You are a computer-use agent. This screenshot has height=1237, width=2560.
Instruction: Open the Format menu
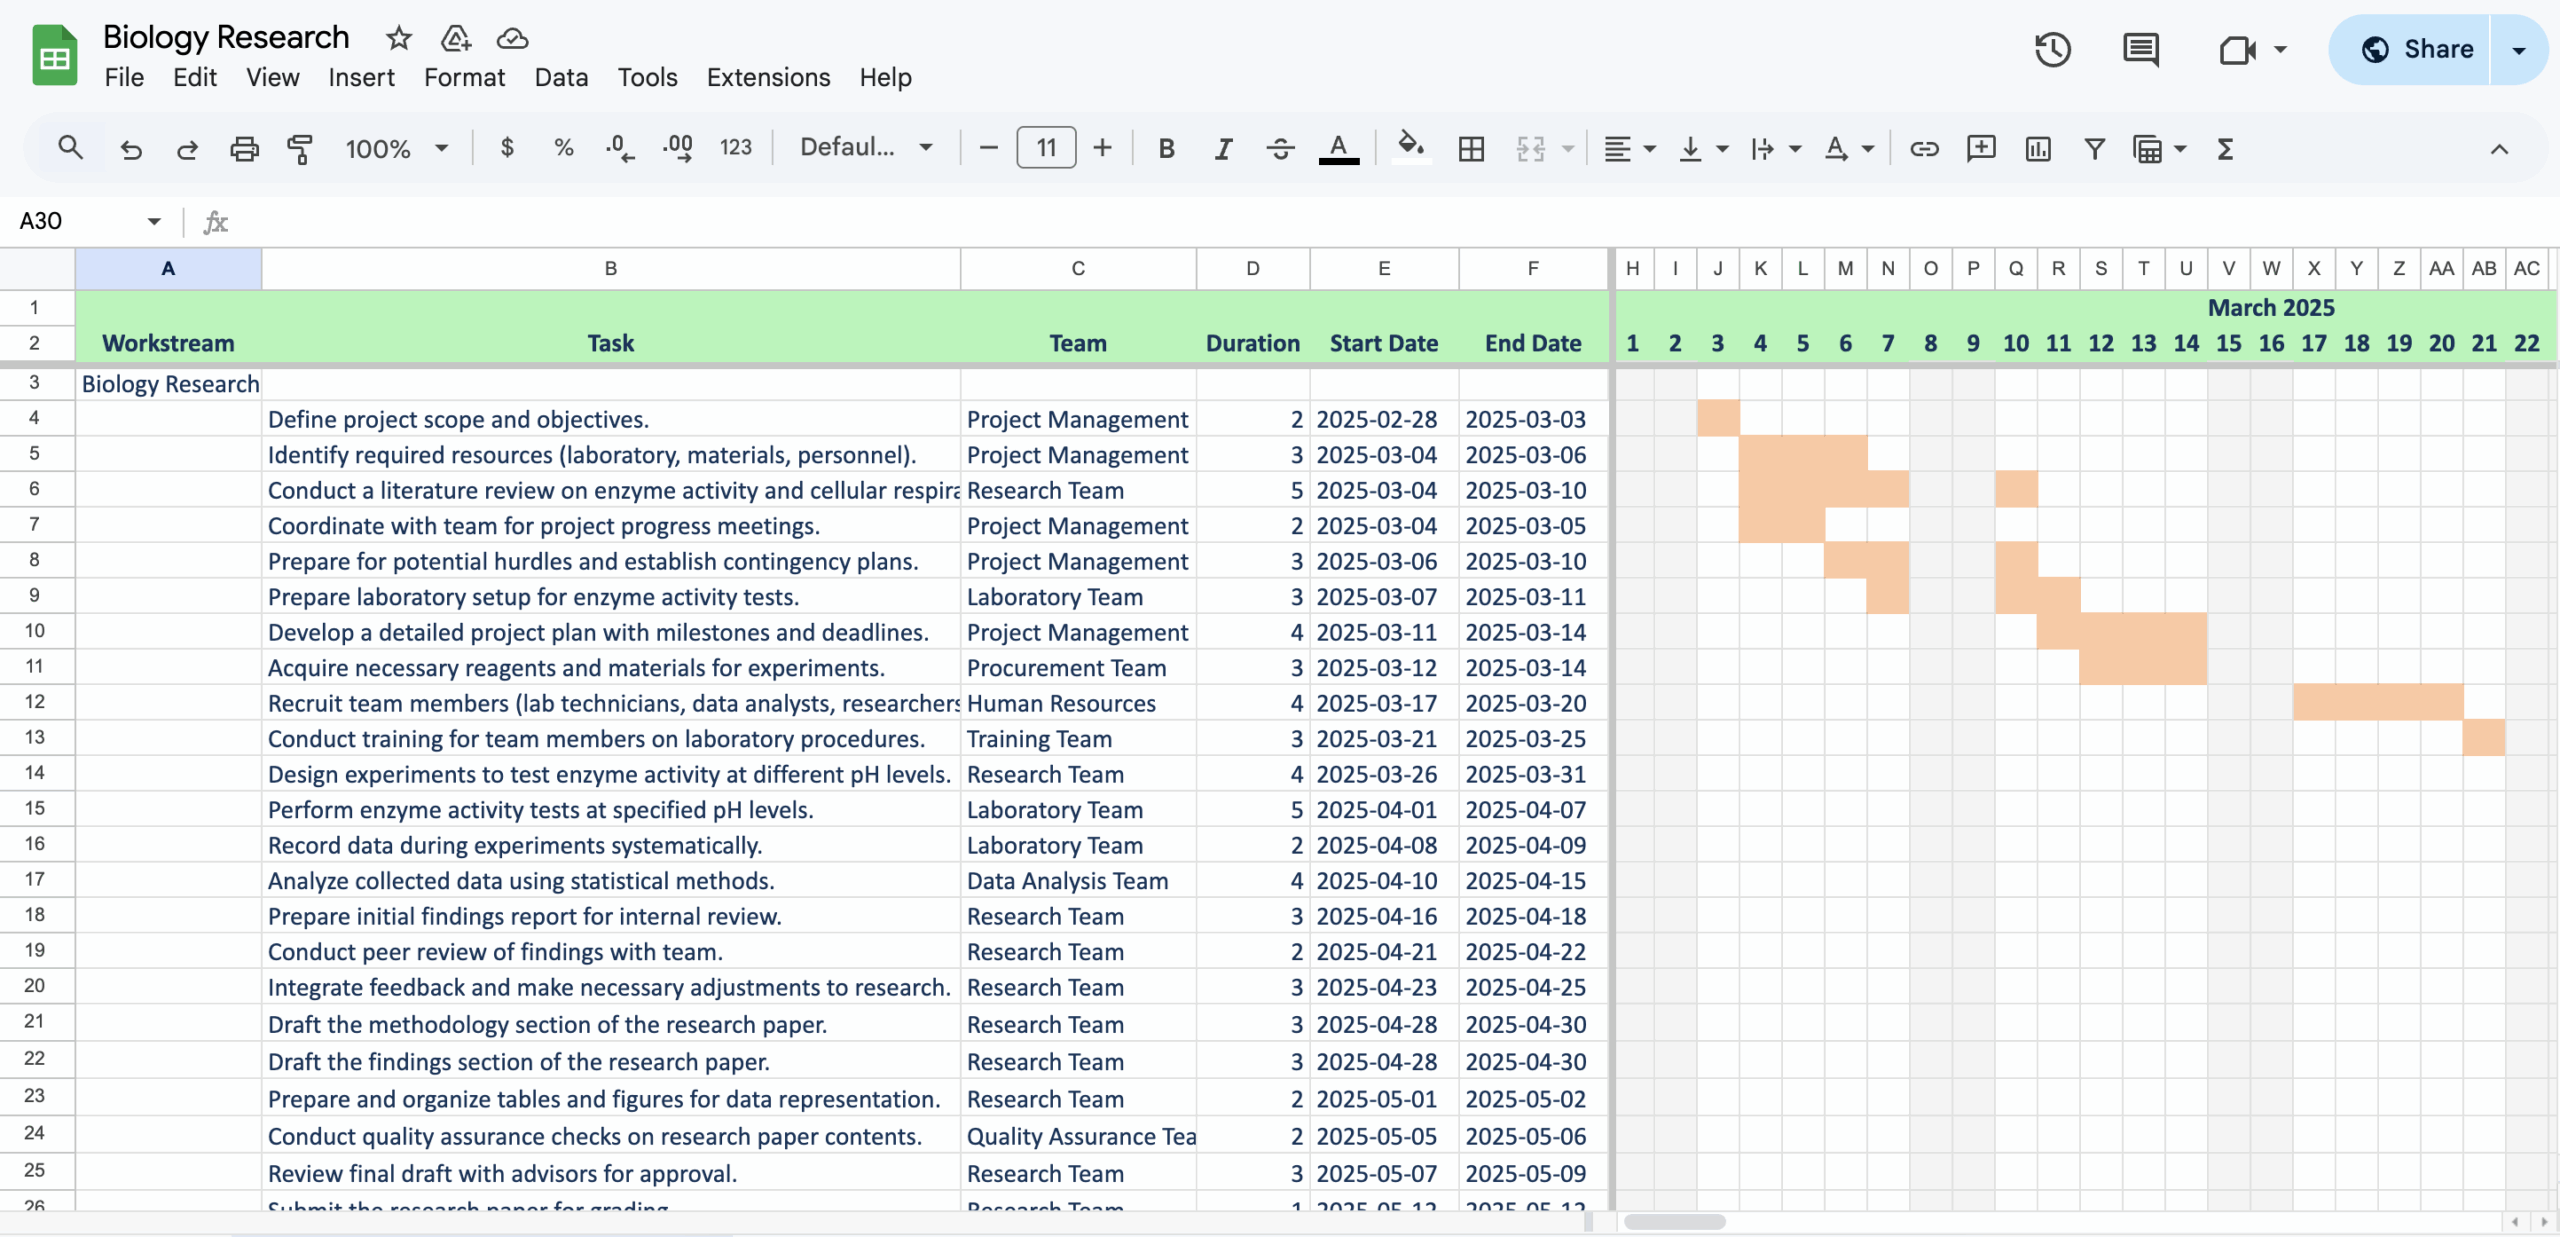click(x=464, y=77)
